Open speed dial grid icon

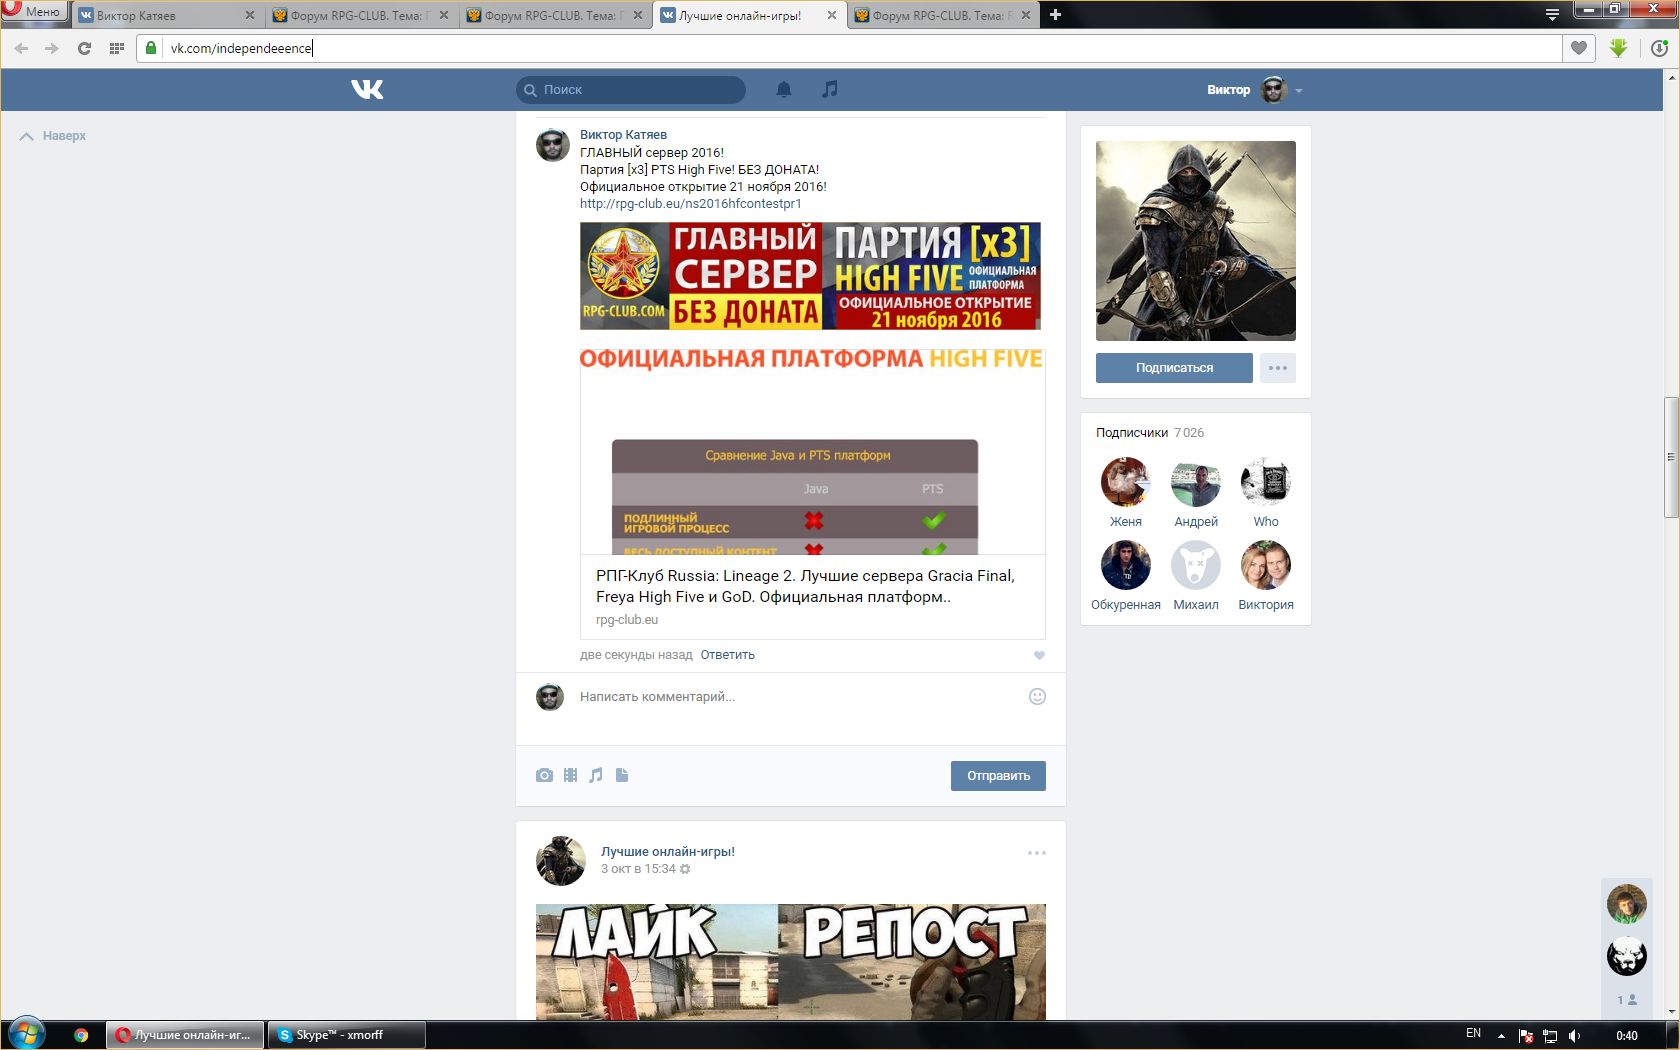click(116, 48)
